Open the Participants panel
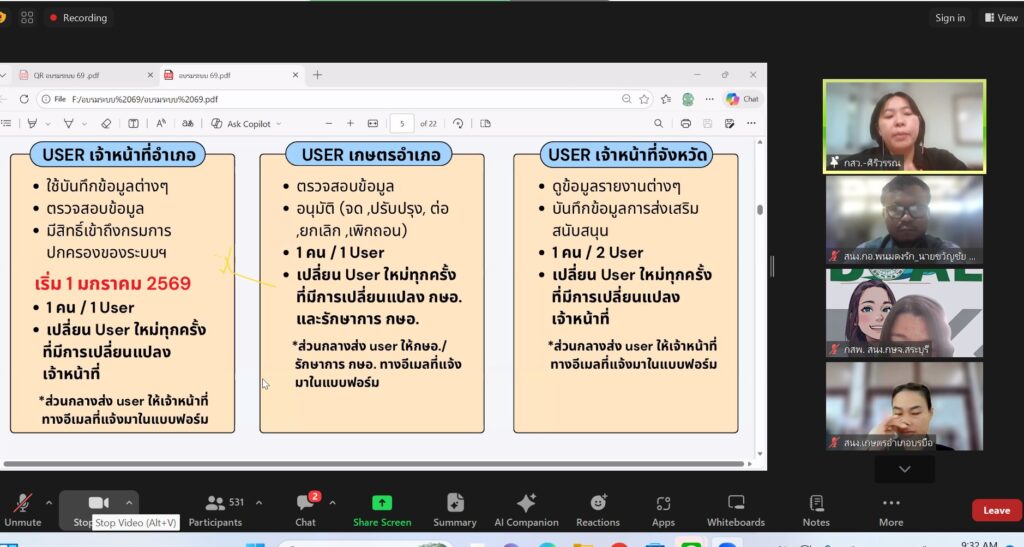Image resolution: width=1024 pixels, height=547 pixels. coord(215,506)
